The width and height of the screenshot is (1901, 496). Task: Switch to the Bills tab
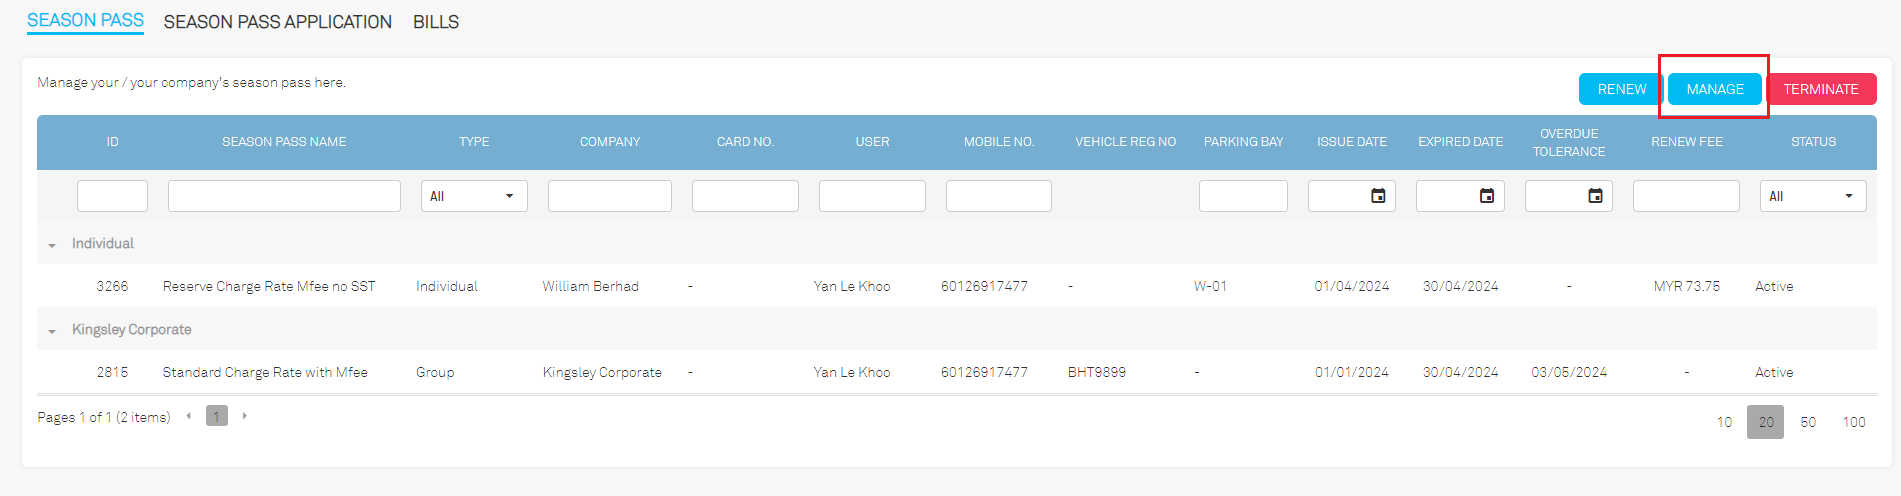point(436,22)
